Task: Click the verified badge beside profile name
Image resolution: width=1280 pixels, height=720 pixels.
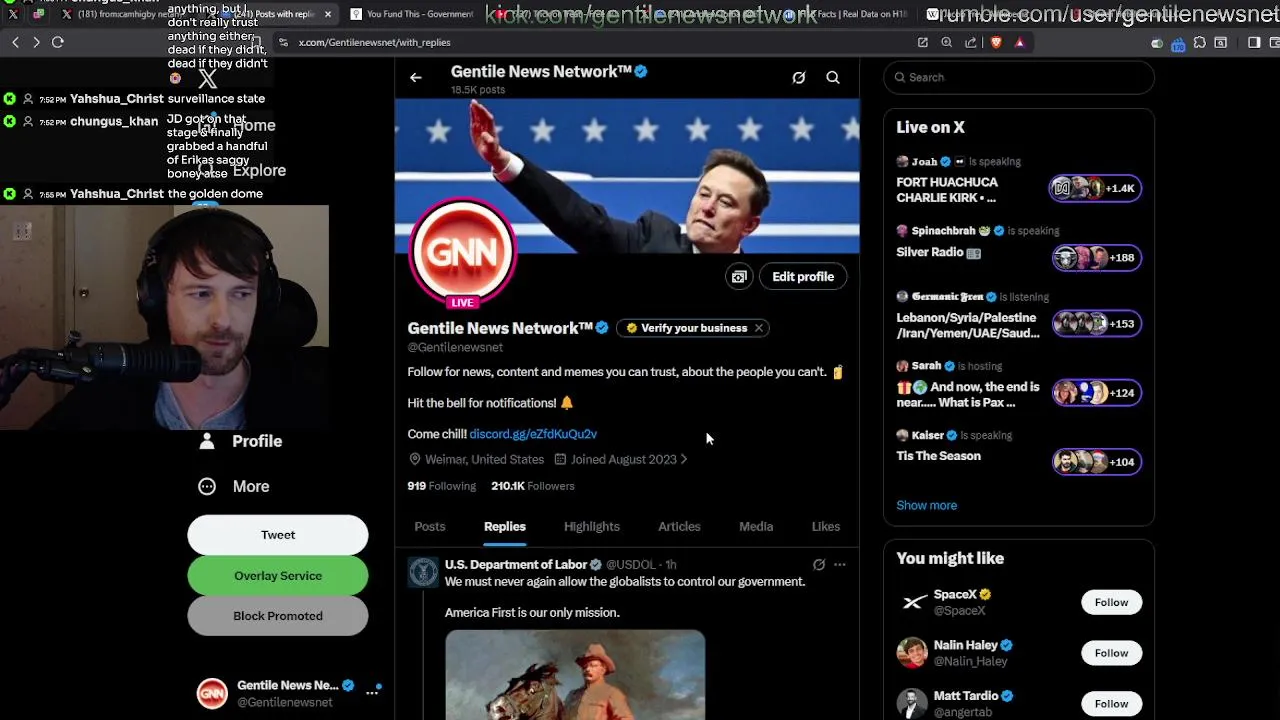Action: pos(603,328)
